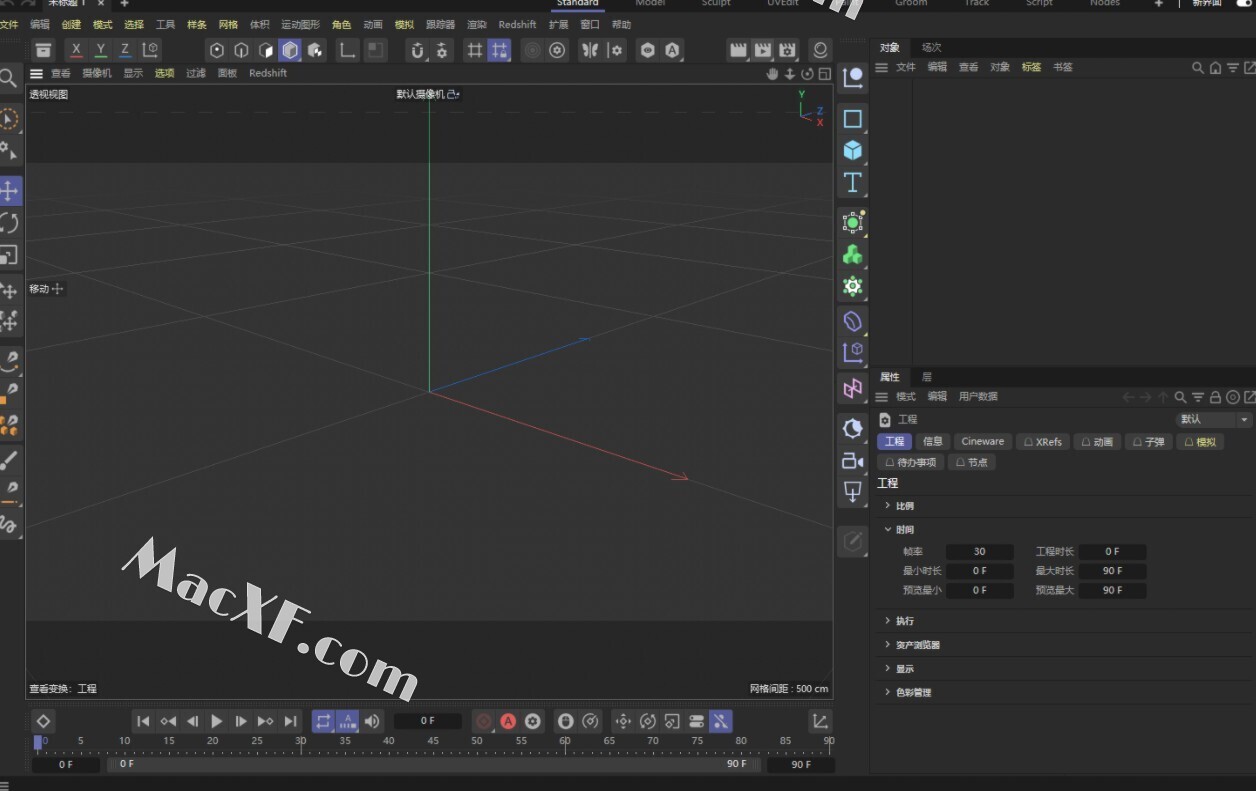This screenshot has height=791, width=1256.
Task: Click the viewport pan hand icon
Action: [772, 74]
